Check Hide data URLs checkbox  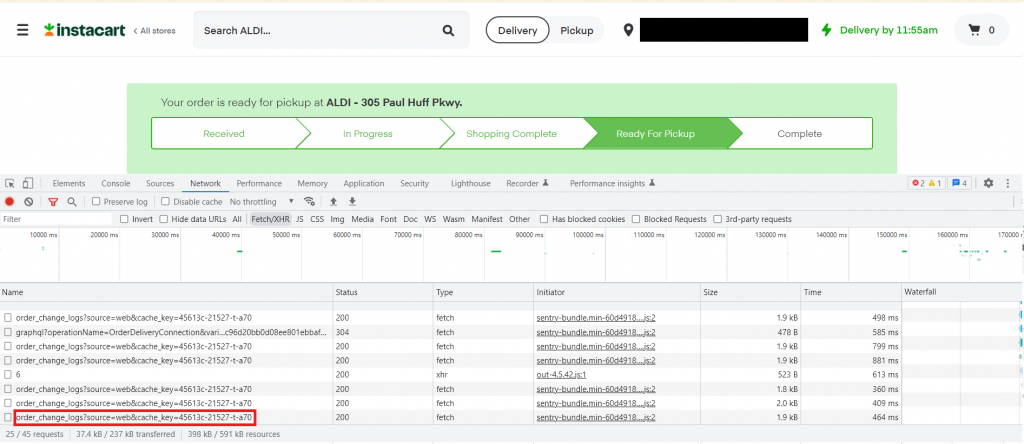[164, 219]
